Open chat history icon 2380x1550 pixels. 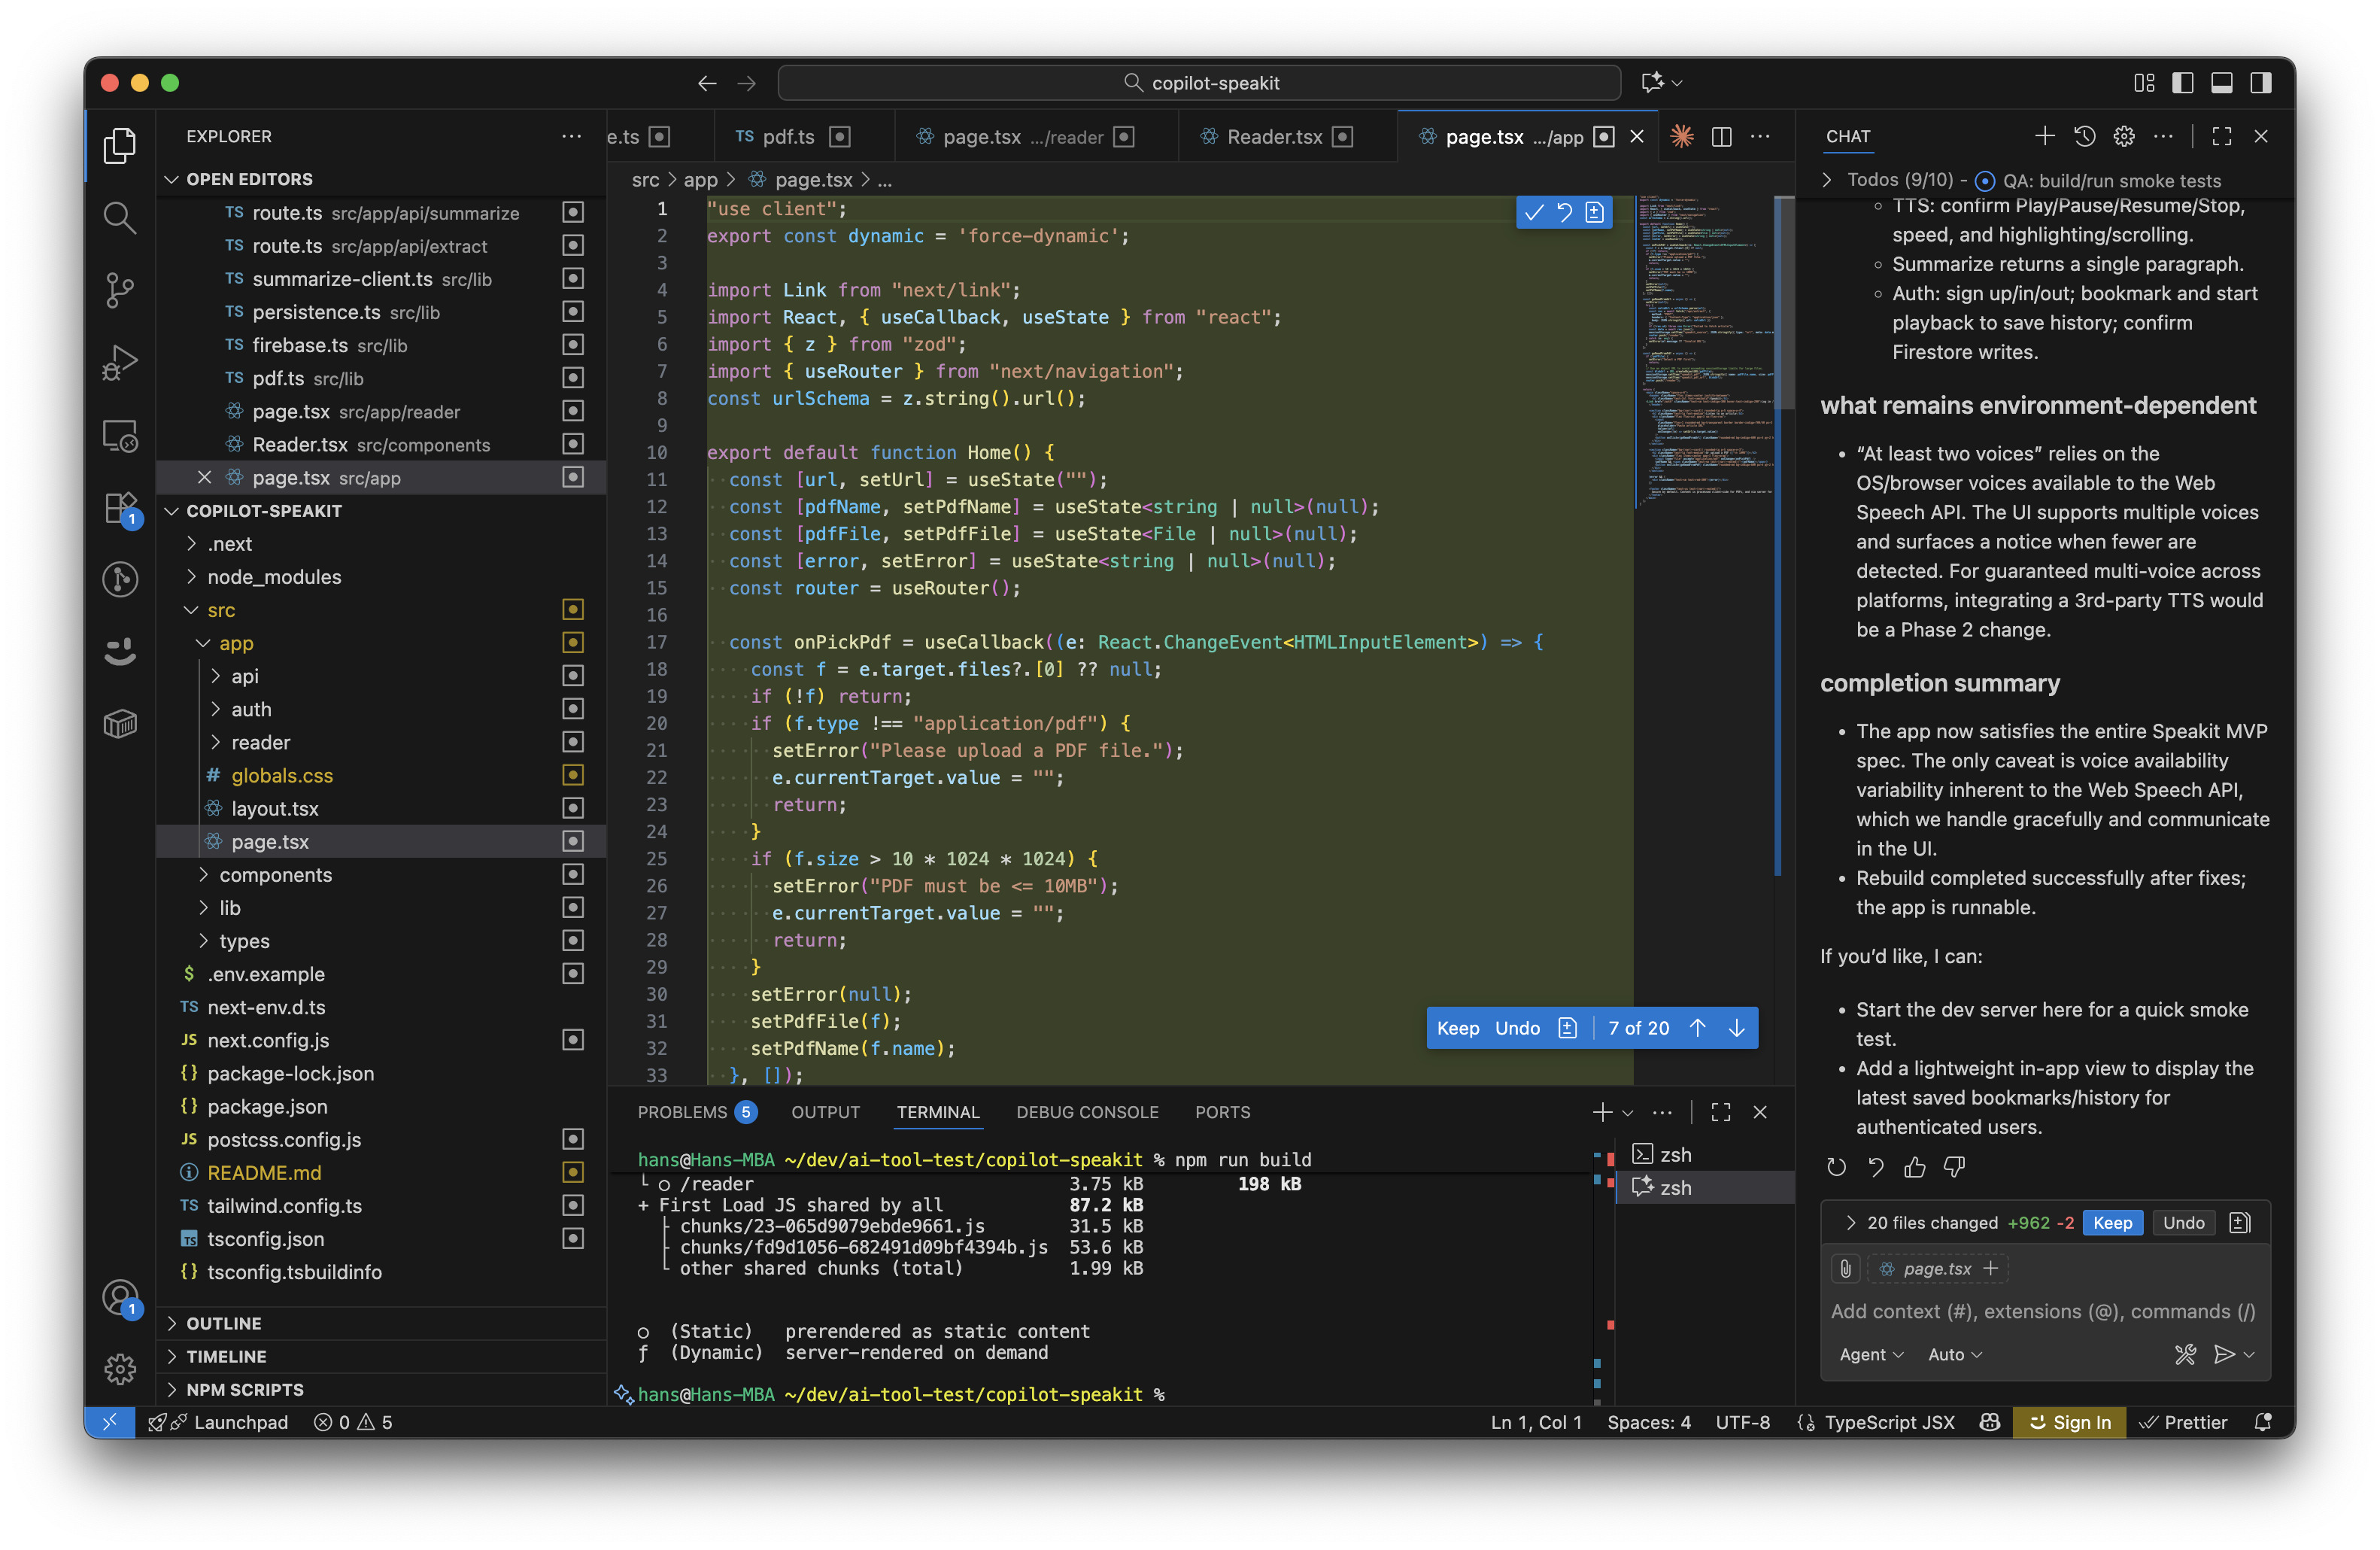click(2084, 137)
